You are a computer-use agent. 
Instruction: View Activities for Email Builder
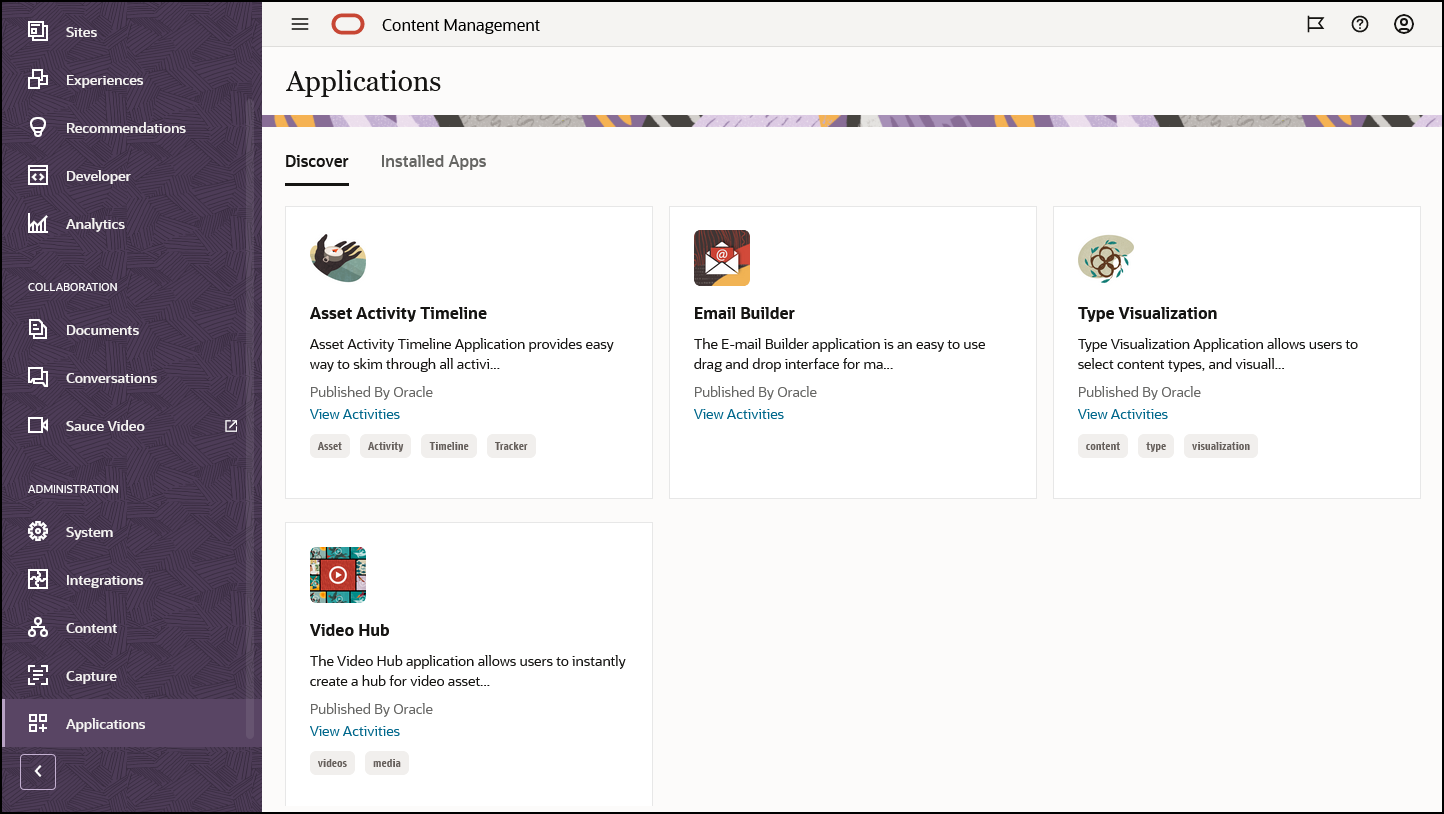click(x=739, y=414)
